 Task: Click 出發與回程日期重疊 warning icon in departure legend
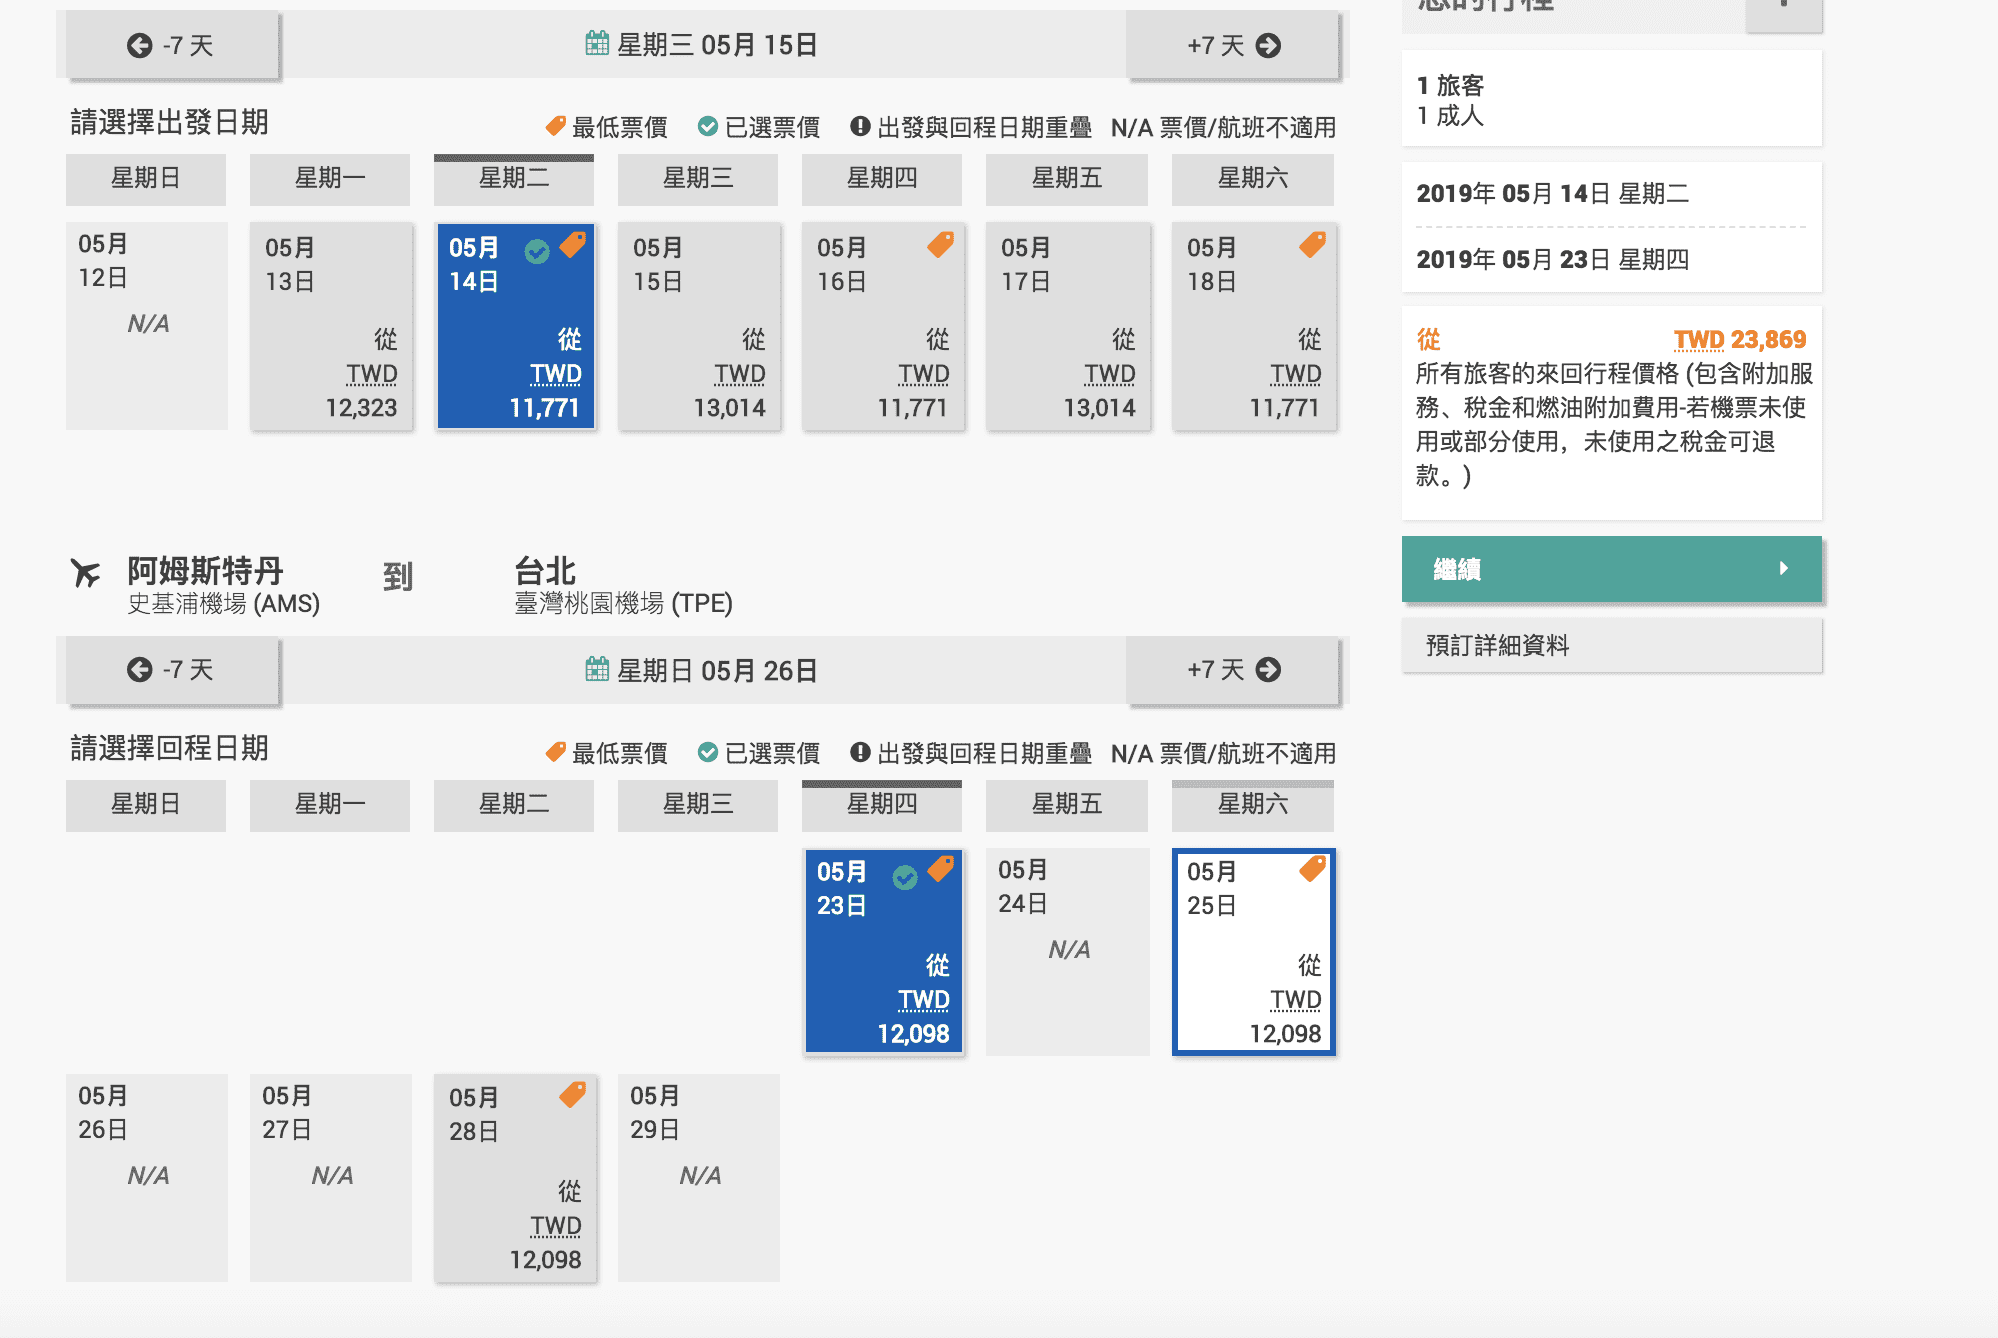860,126
